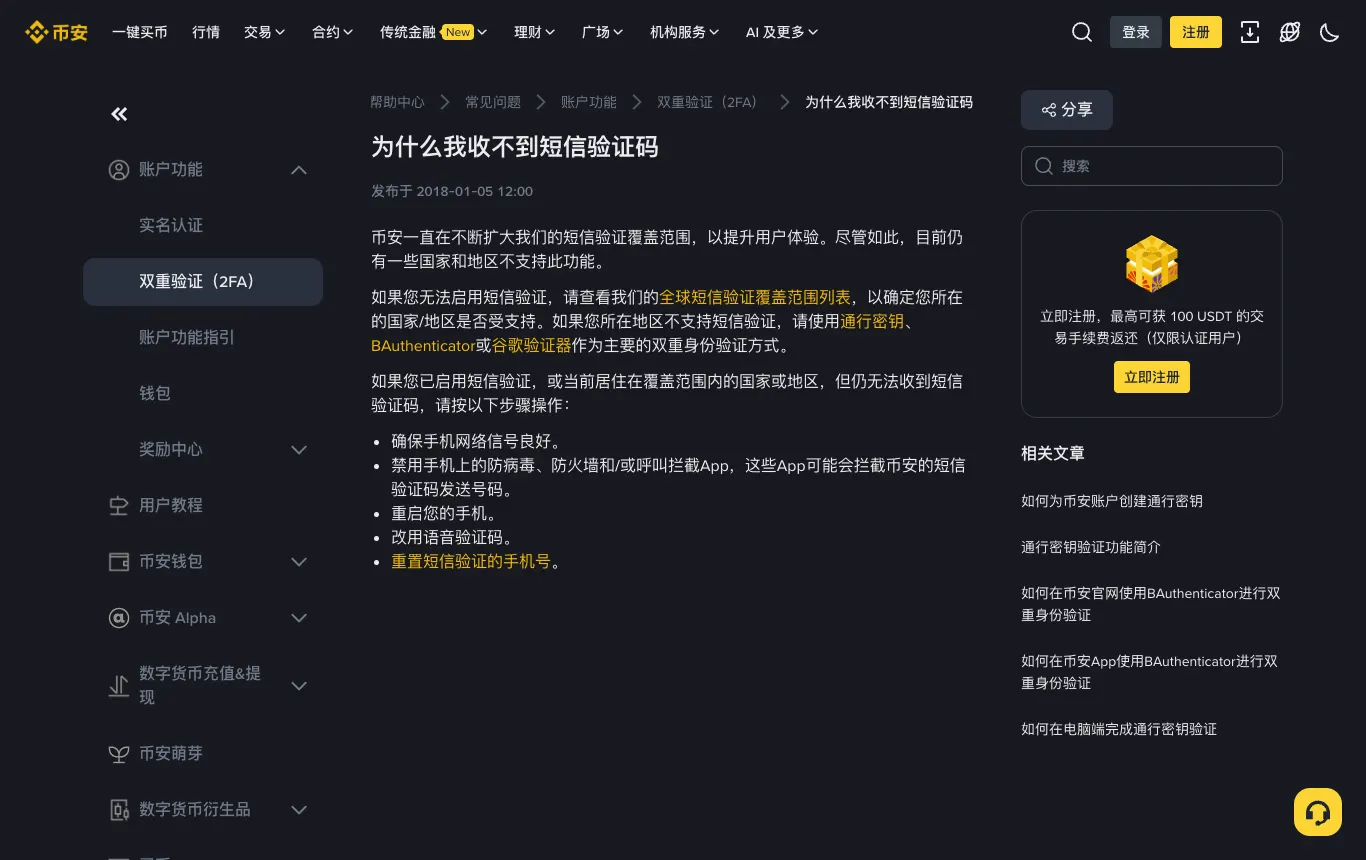Open the 重置短信验证的手机号 link
This screenshot has width=1366, height=860.
tap(471, 561)
